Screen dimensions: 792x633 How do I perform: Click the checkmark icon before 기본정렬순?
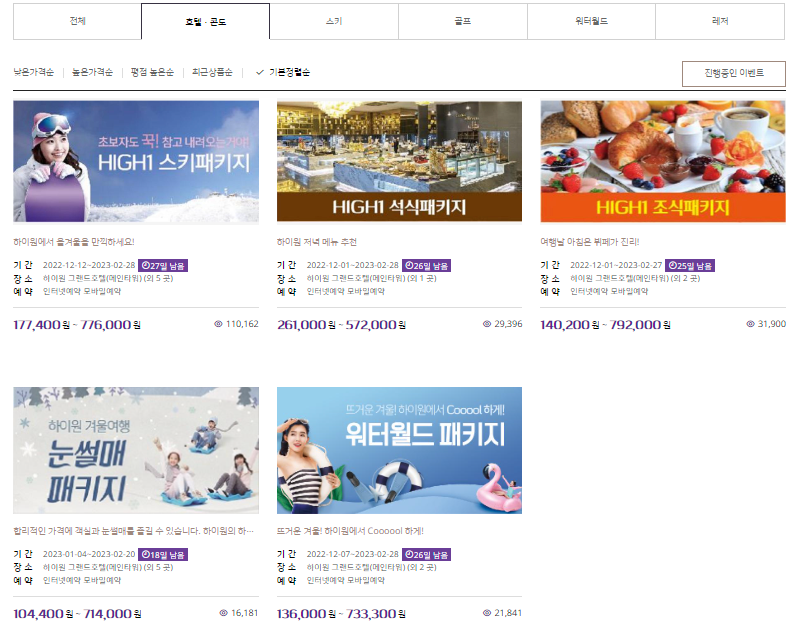(260, 72)
